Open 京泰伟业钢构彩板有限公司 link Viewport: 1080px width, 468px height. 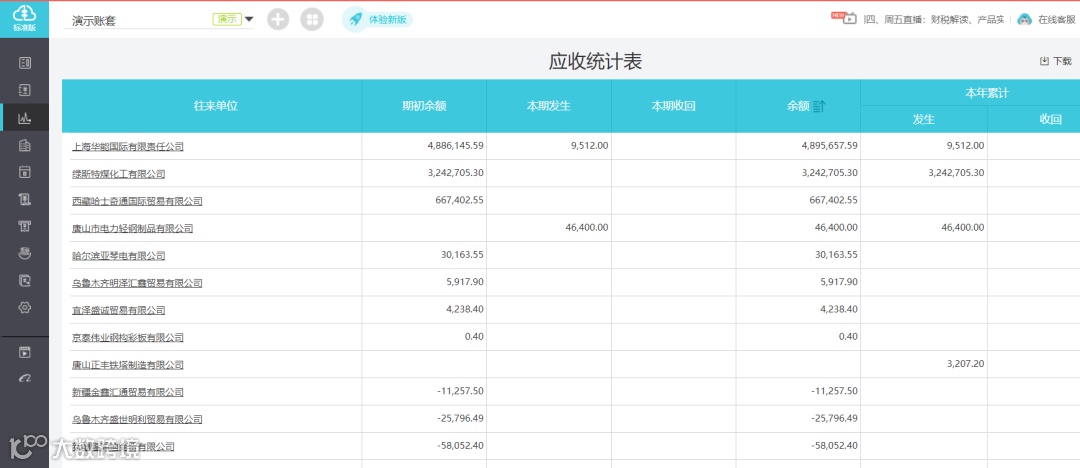coord(127,338)
